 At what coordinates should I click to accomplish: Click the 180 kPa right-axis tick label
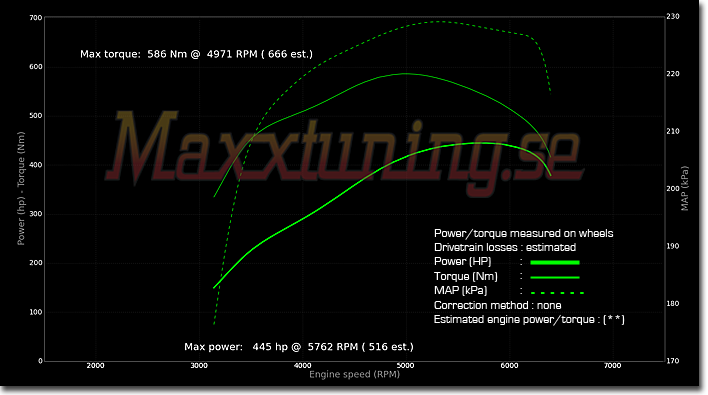point(673,304)
